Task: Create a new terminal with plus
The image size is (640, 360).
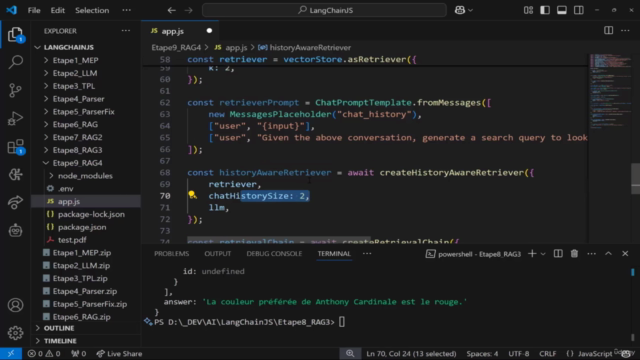Action: pyautogui.click(x=532, y=253)
